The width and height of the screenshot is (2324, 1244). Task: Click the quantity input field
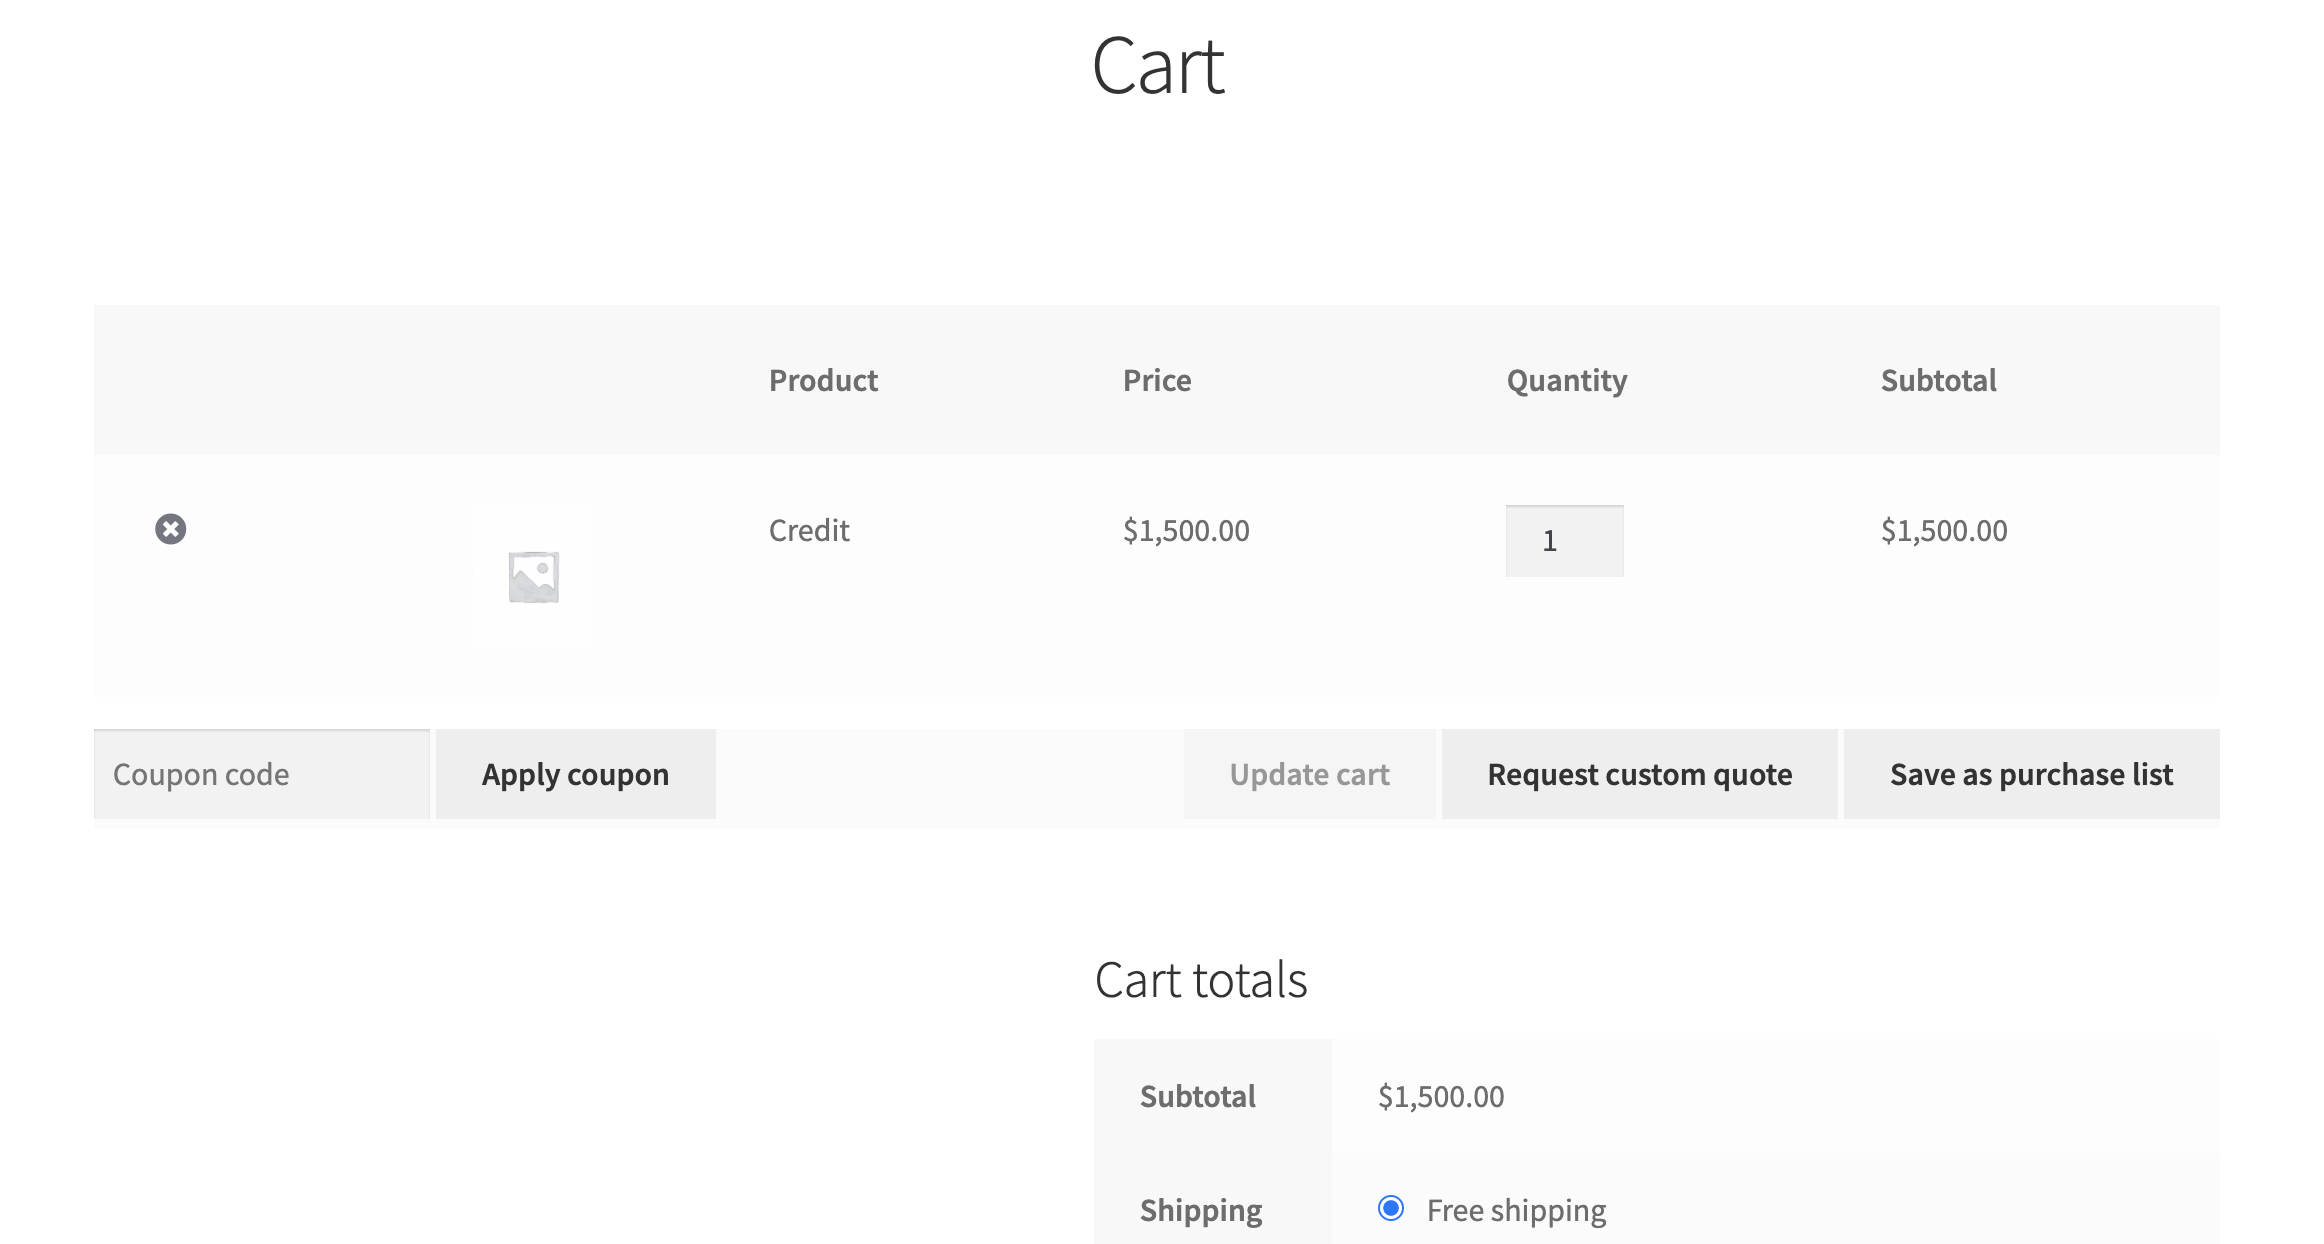coord(1564,541)
